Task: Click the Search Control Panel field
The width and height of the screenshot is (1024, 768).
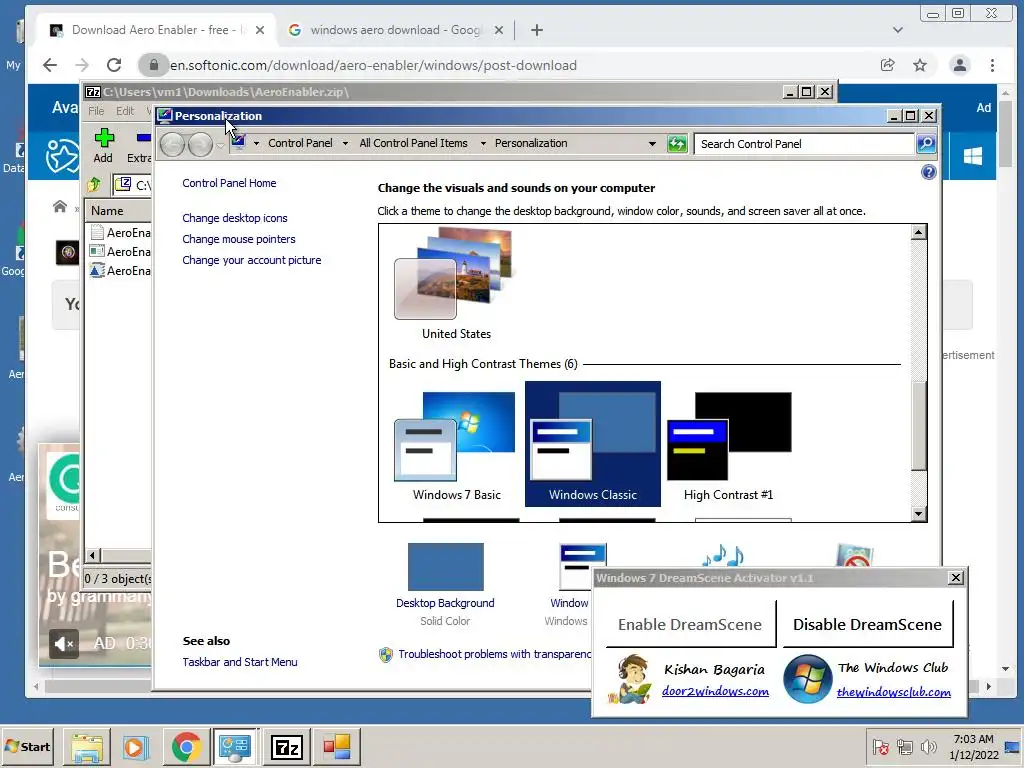Action: [x=803, y=144]
